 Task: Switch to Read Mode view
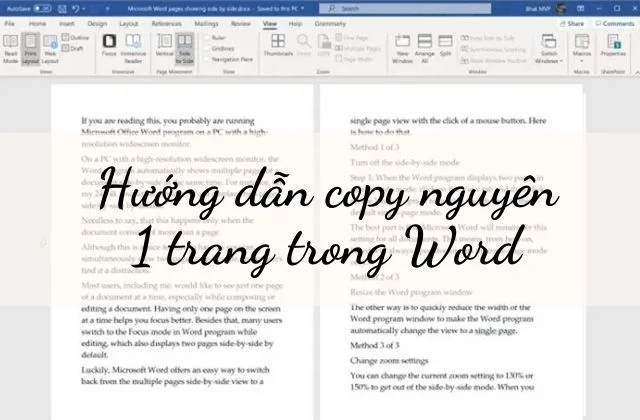(10, 49)
